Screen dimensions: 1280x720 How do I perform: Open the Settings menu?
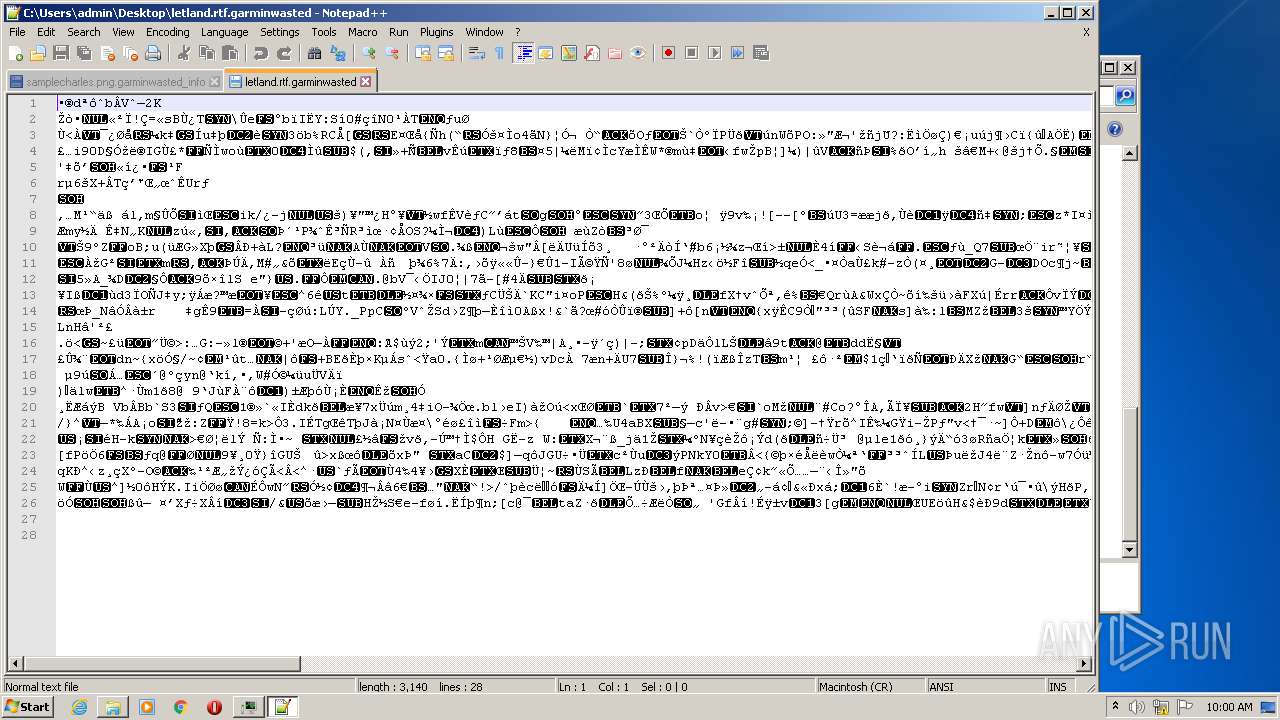point(280,32)
